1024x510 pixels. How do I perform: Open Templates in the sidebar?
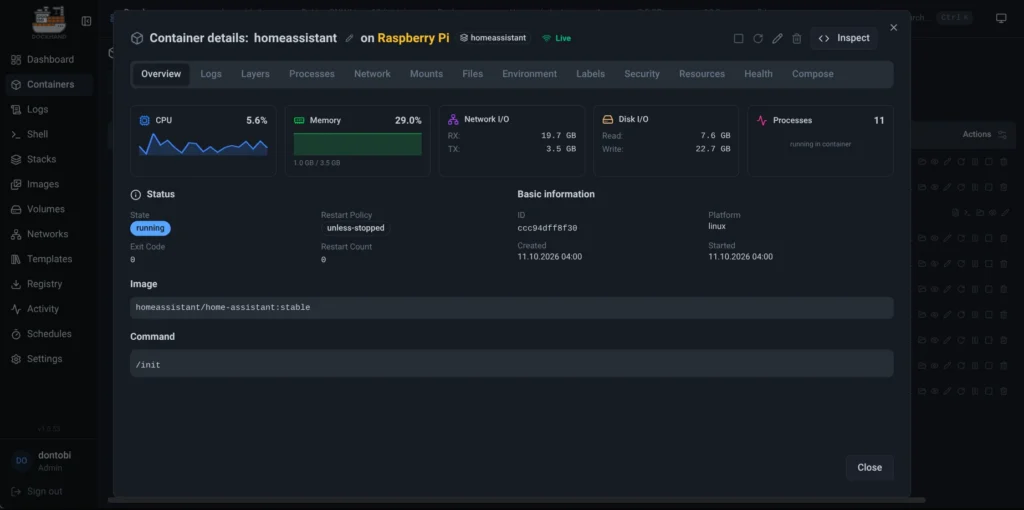click(x=48, y=259)
